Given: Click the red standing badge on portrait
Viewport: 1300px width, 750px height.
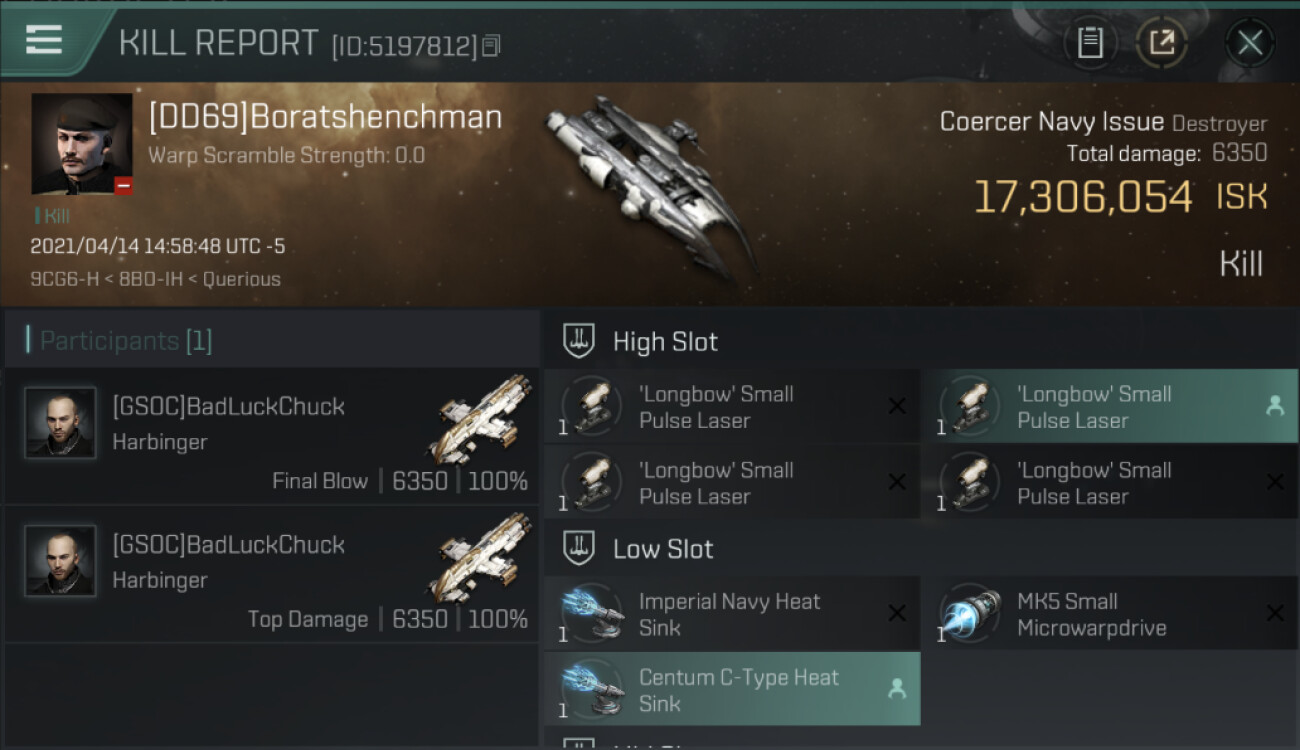Looking at the screenshot, I should 123,186.
